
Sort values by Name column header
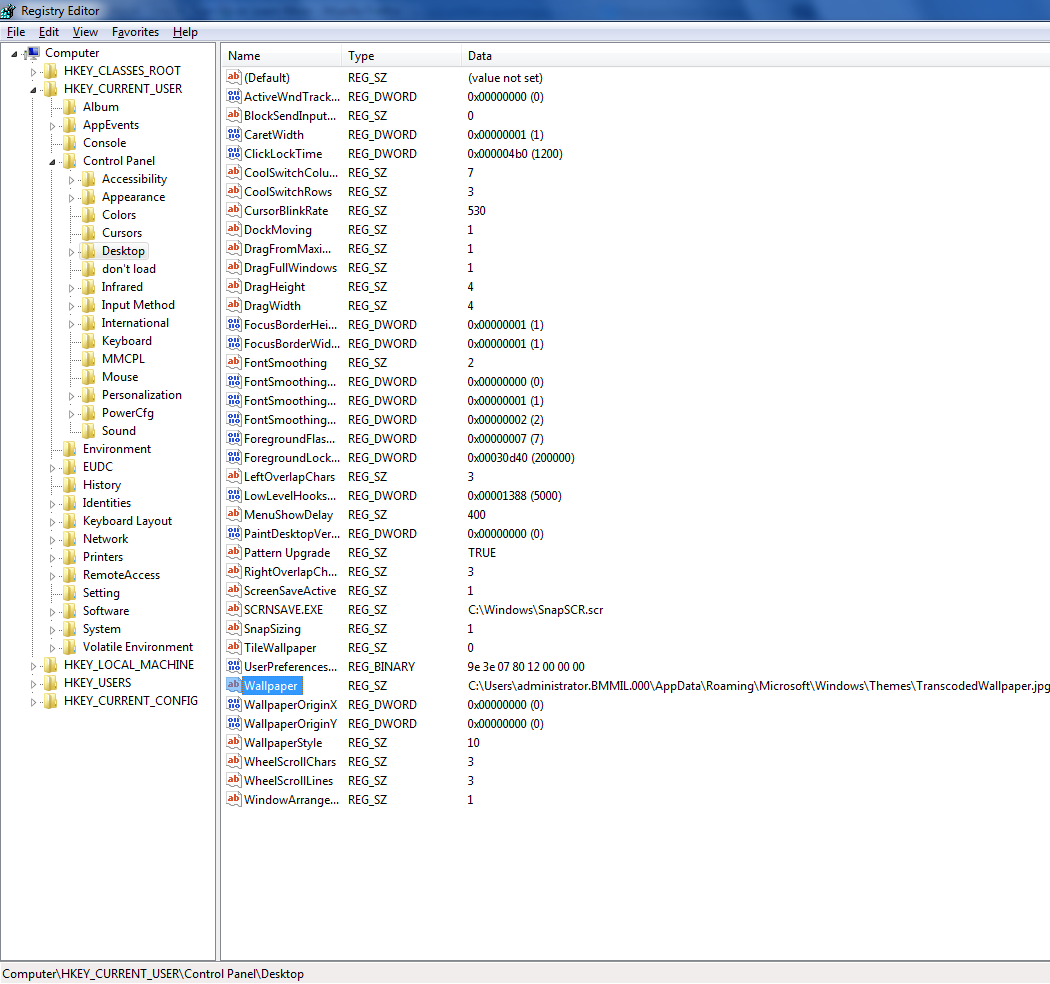[x=281, y=56]
